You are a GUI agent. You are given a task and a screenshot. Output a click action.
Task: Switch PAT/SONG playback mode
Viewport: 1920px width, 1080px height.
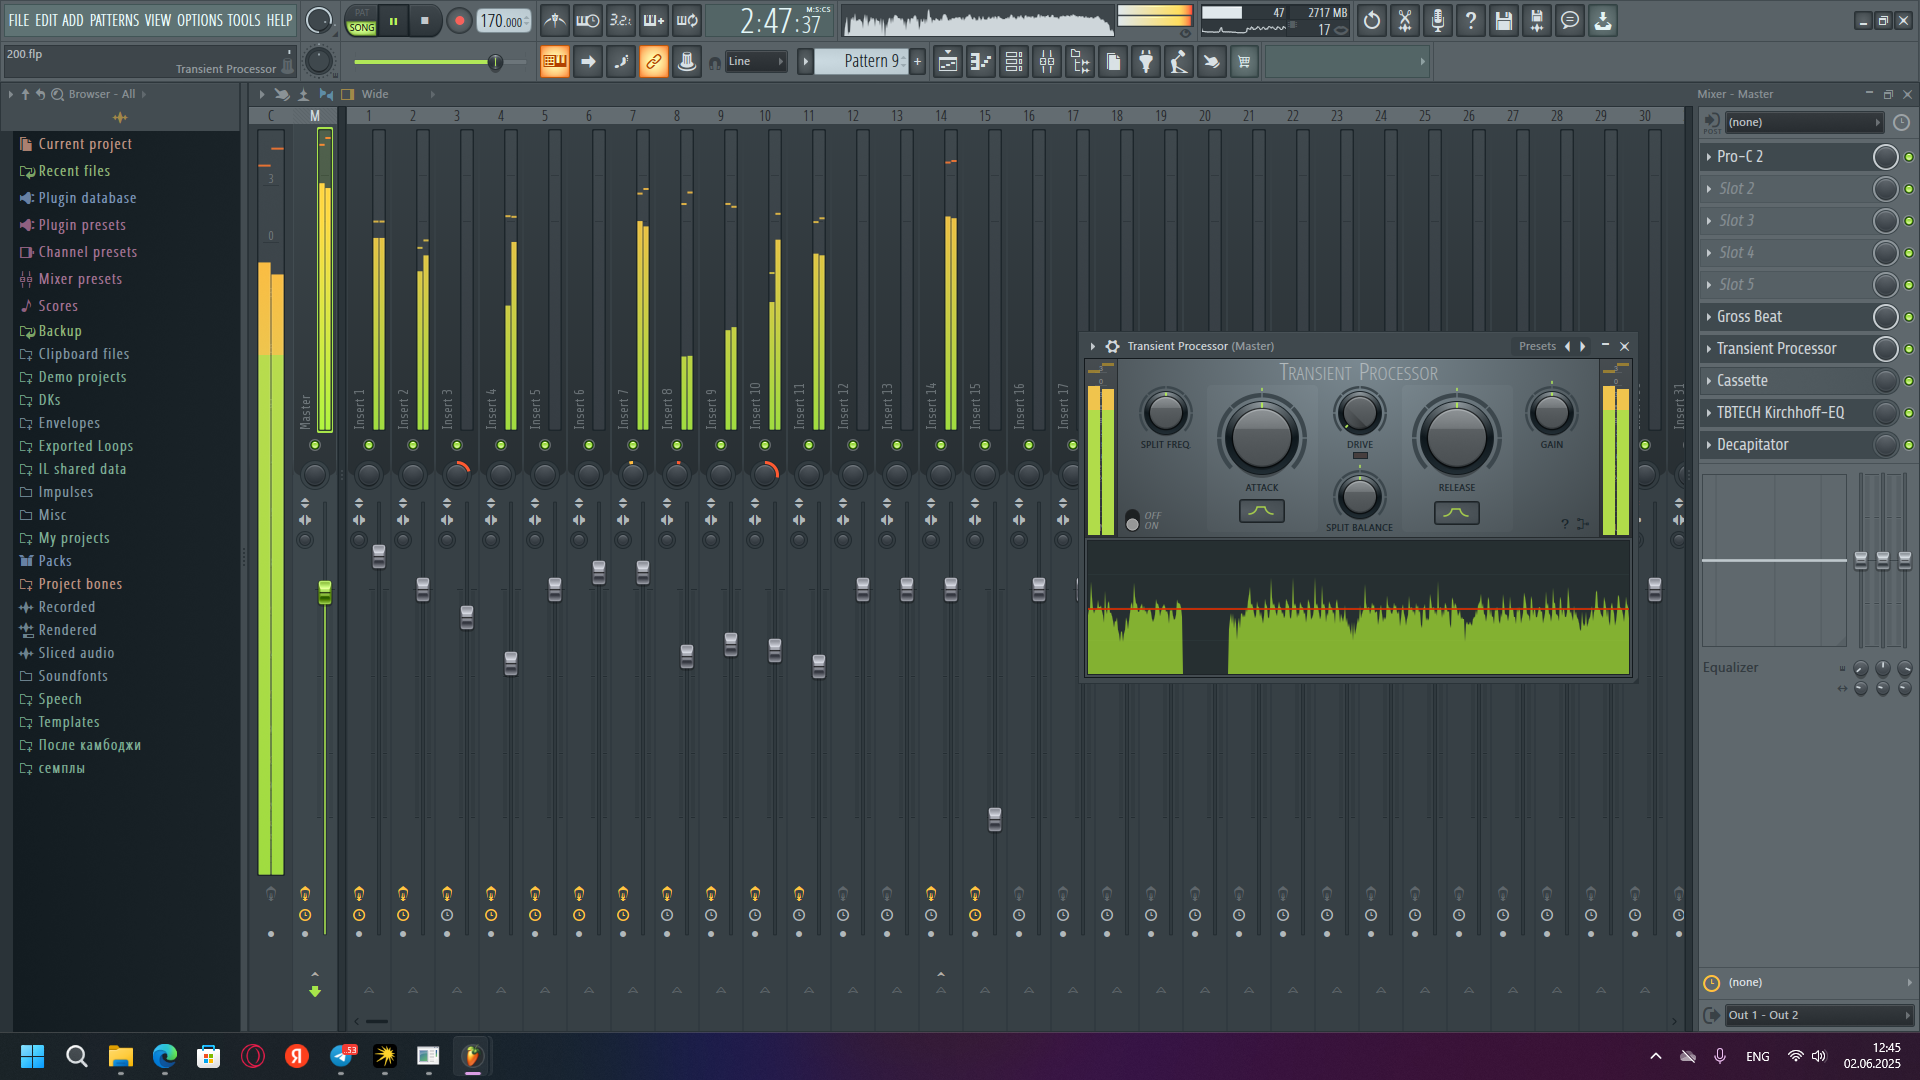[x=361, y=20]
